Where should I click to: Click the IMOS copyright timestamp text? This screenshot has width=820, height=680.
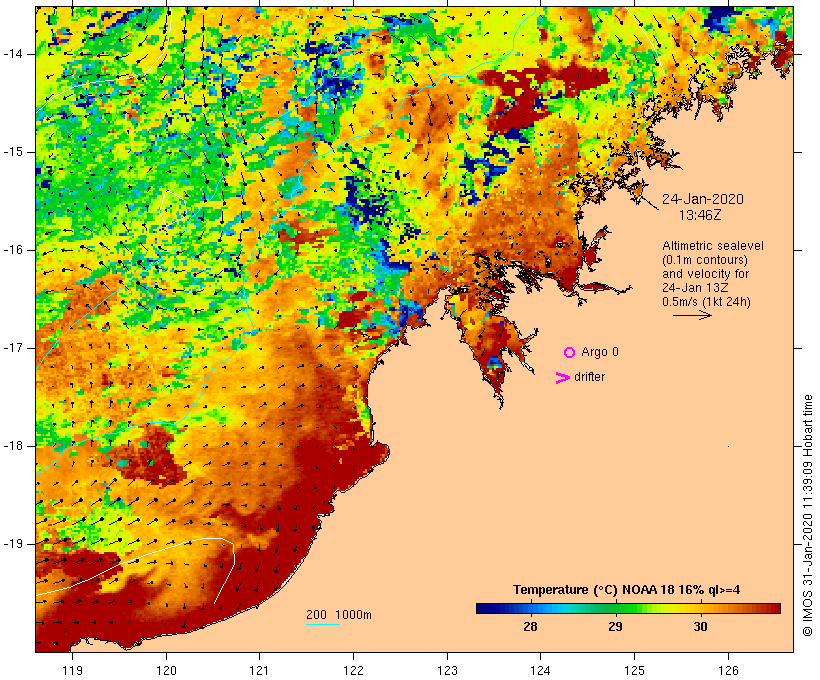click(807, 515)
